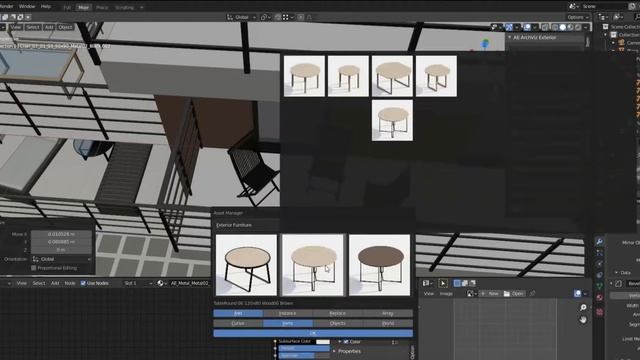Viewport: 640px width, 360px height.
Task: Enable Proportional Editing checkbox in operator panel
Action: click(33, 268)
